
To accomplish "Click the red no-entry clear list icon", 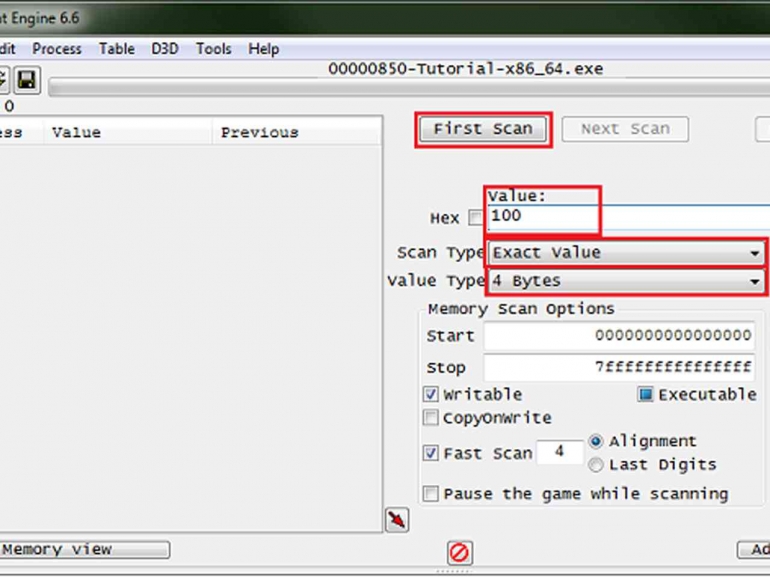I will point(460,553).
